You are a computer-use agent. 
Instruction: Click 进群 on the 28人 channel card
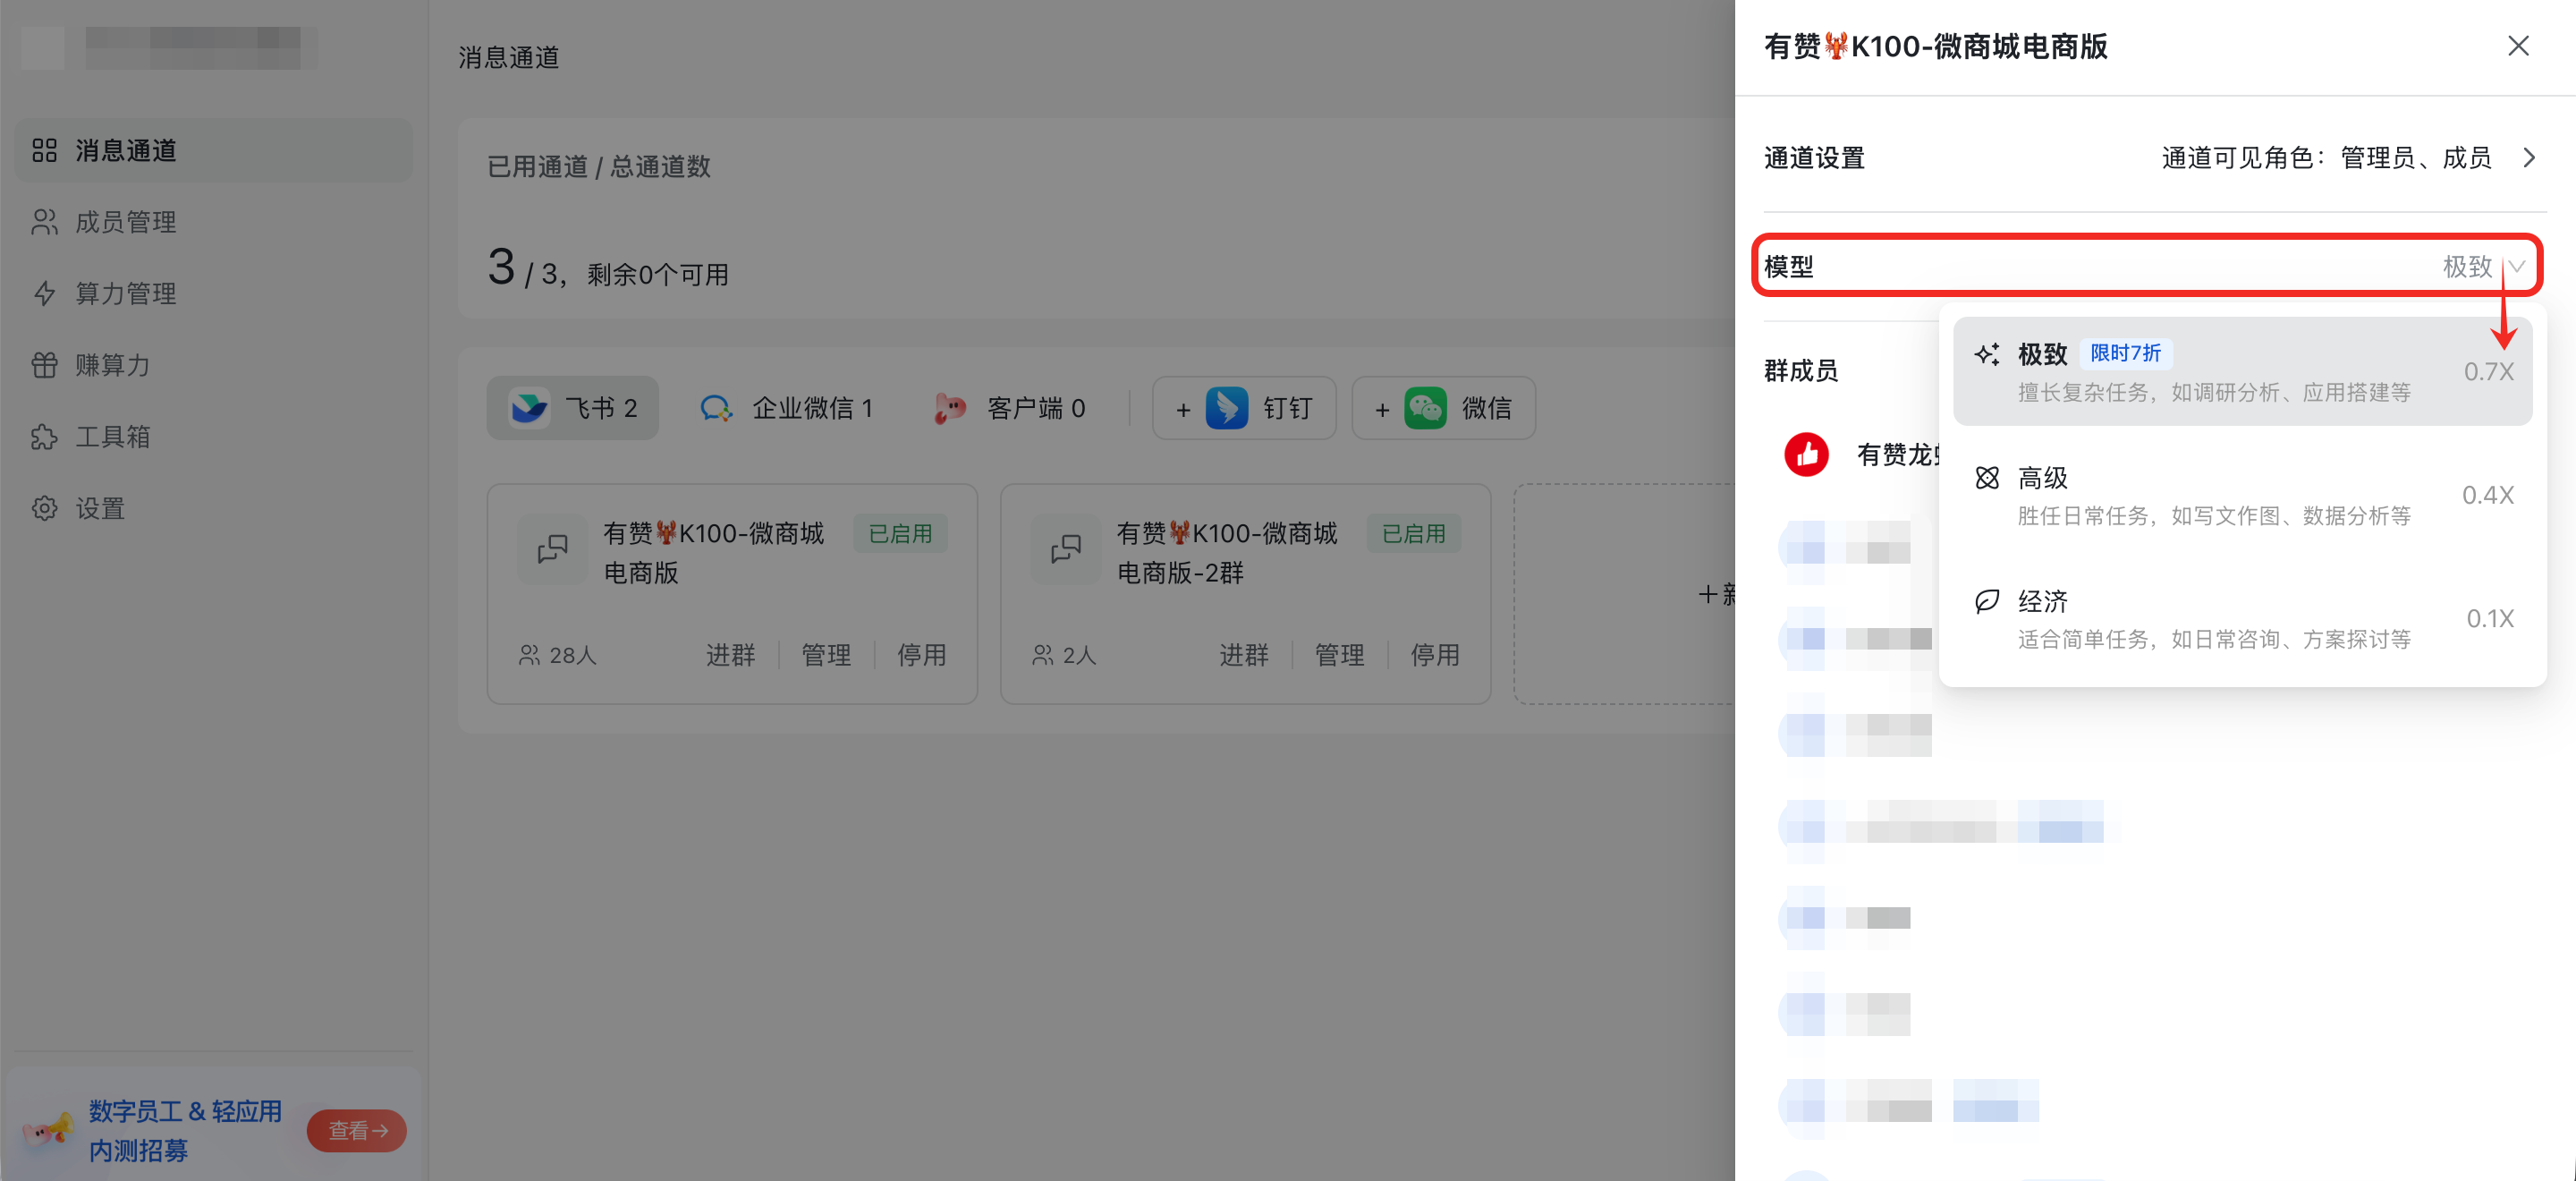tap(730, 655)
